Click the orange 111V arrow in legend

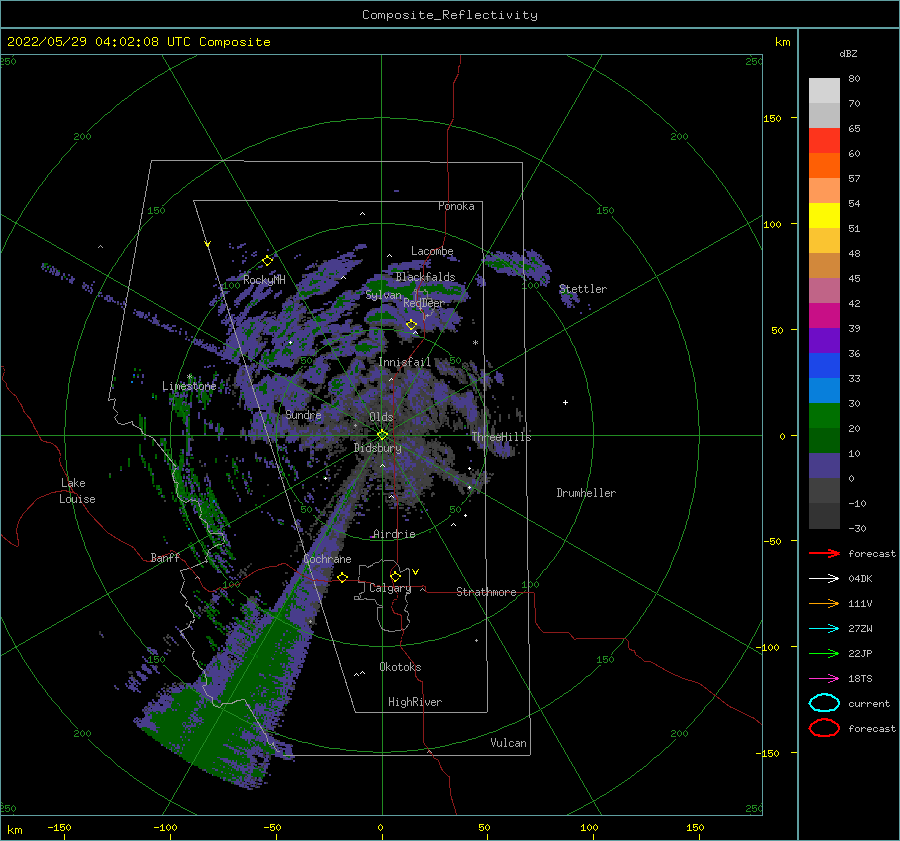click(x=824, y=603)
